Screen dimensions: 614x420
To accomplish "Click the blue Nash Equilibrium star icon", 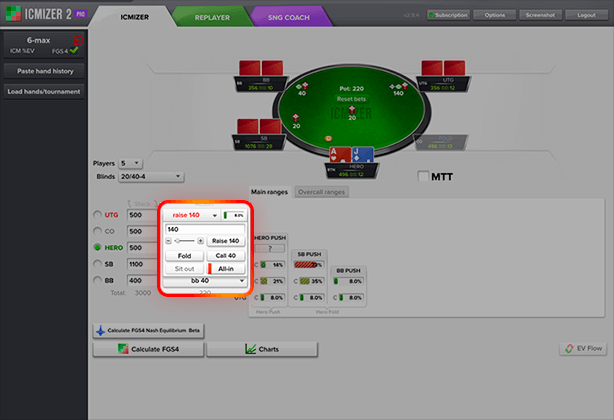I will (x=101, y=330).
